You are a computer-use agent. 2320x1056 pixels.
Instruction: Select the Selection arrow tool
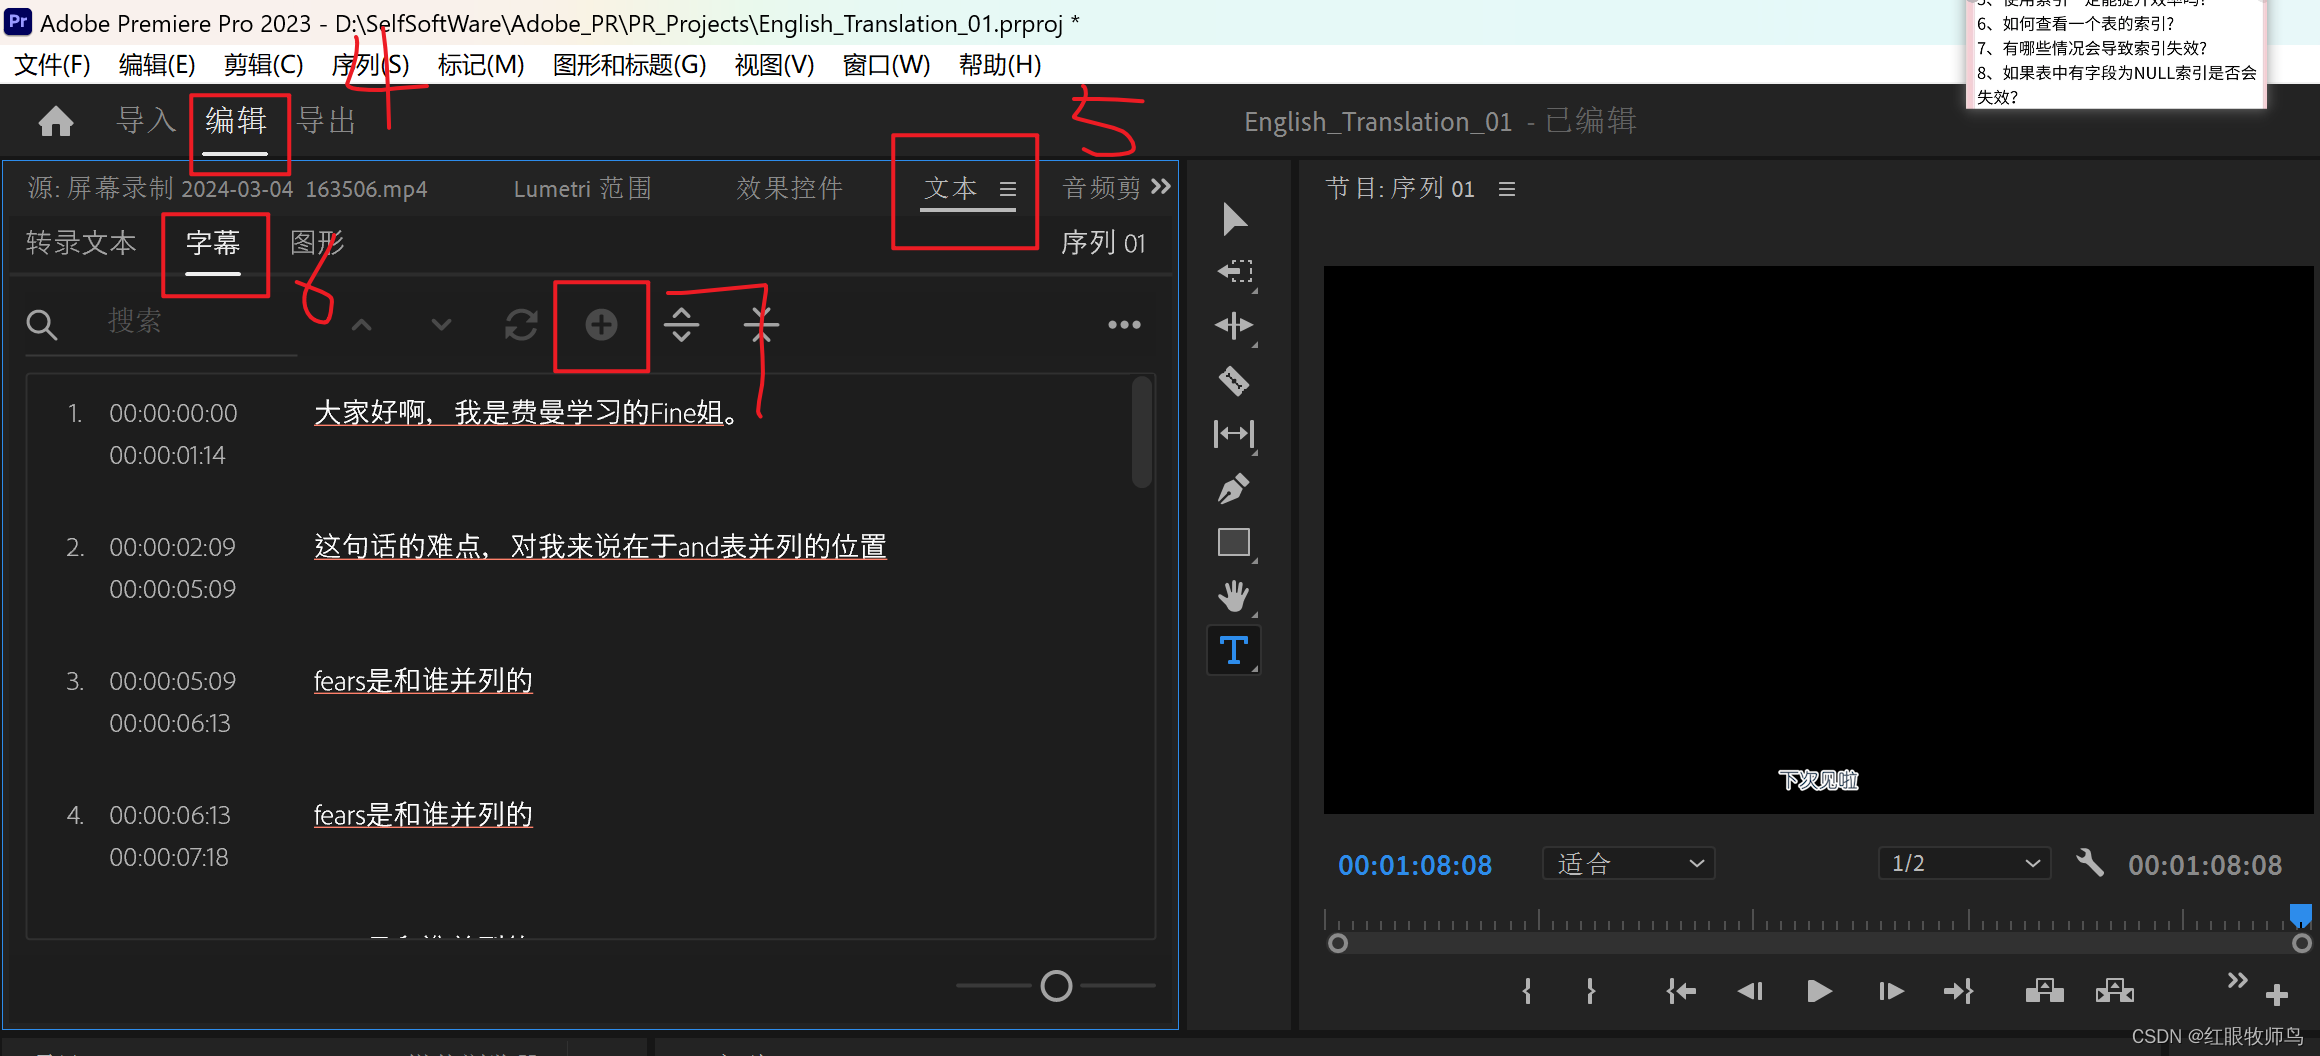click(1234, 219)
